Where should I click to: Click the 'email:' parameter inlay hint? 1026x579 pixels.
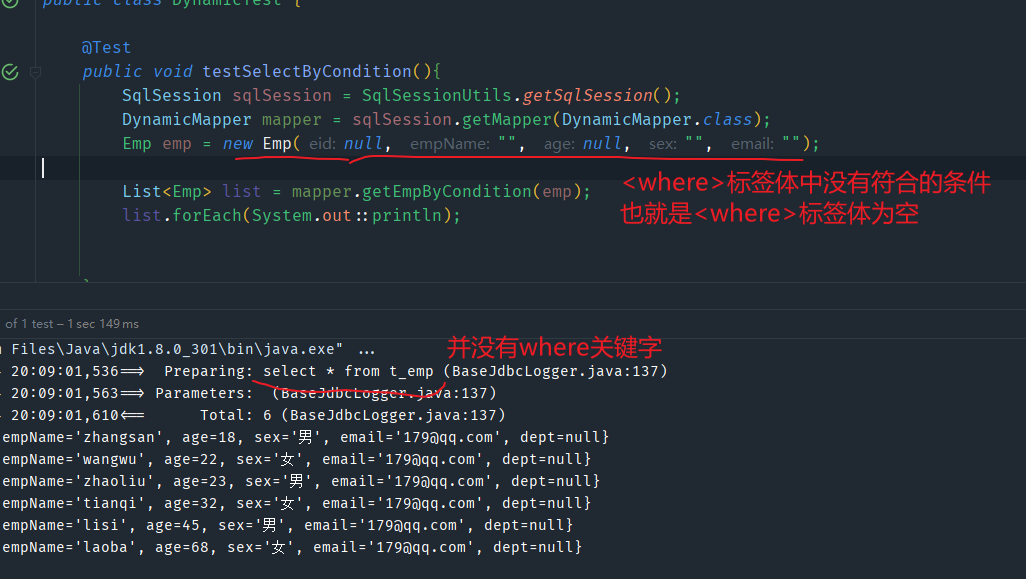tap(752, 145)
